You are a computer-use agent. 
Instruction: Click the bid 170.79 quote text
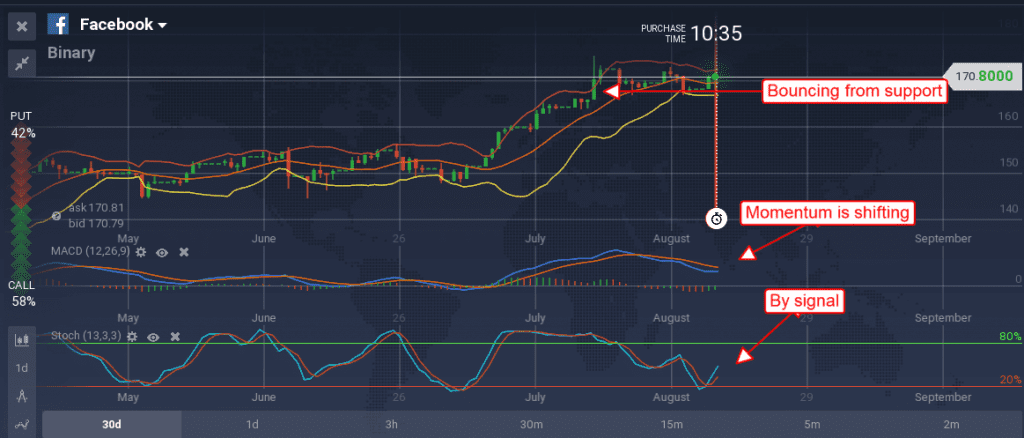point(96,224)
